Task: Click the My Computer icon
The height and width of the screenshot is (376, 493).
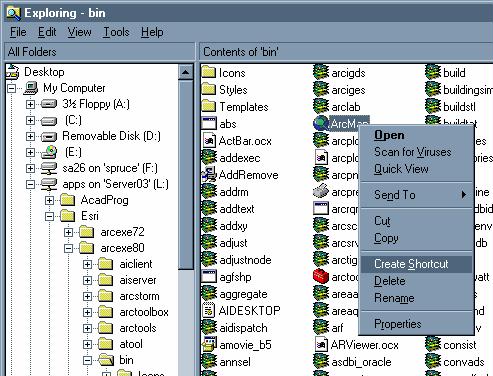Action: point(31,88)
